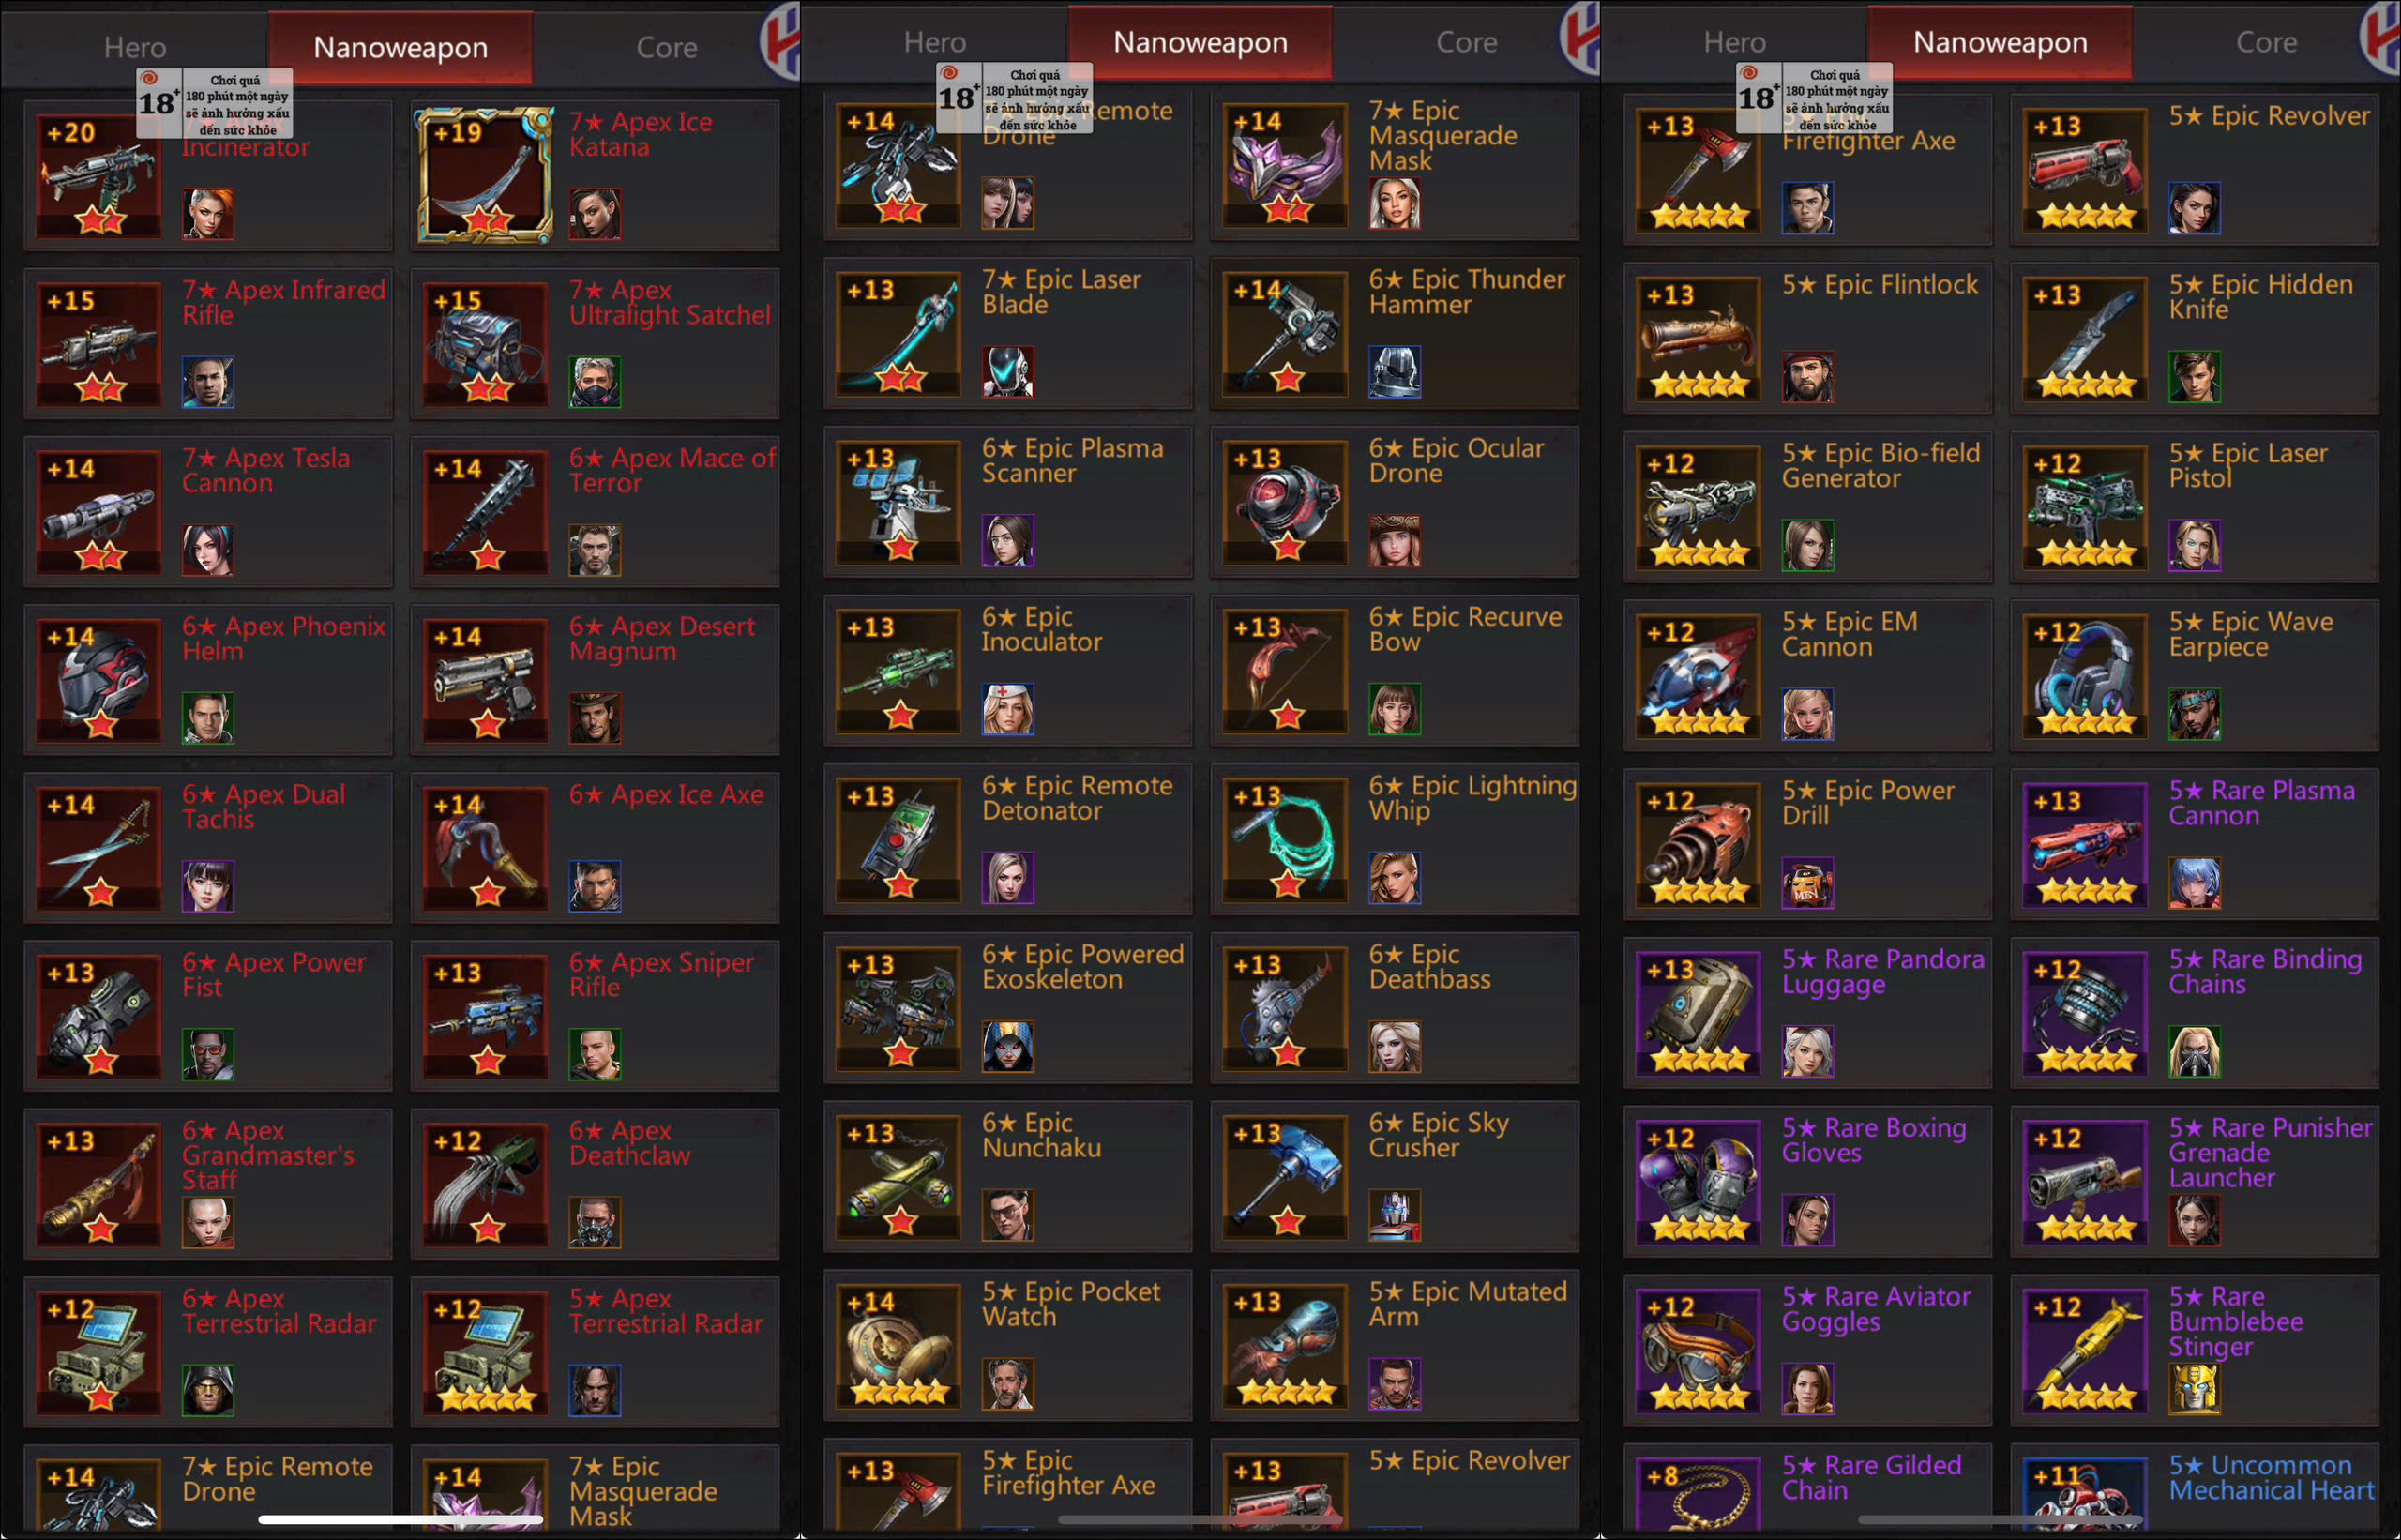This screenshot has height=1540, width=2401.
Task: Select Nanoweapon tab in the right panel
Action: 2000,42
